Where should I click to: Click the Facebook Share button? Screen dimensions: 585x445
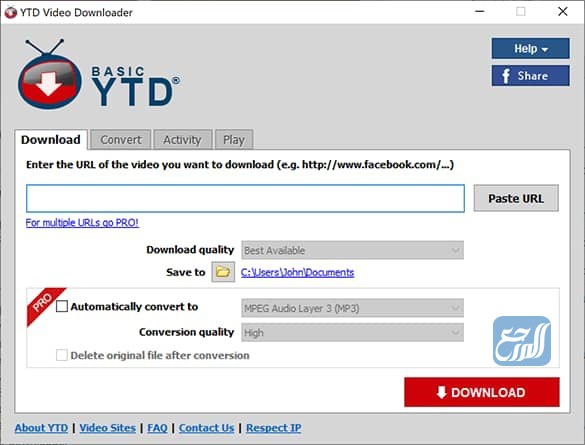coord(531,76)
